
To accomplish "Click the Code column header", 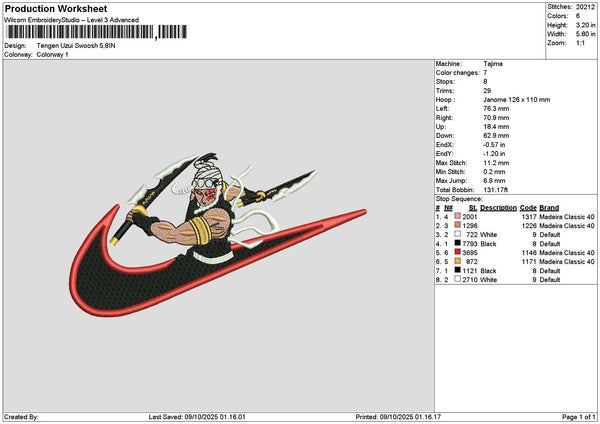I will 528,208.
